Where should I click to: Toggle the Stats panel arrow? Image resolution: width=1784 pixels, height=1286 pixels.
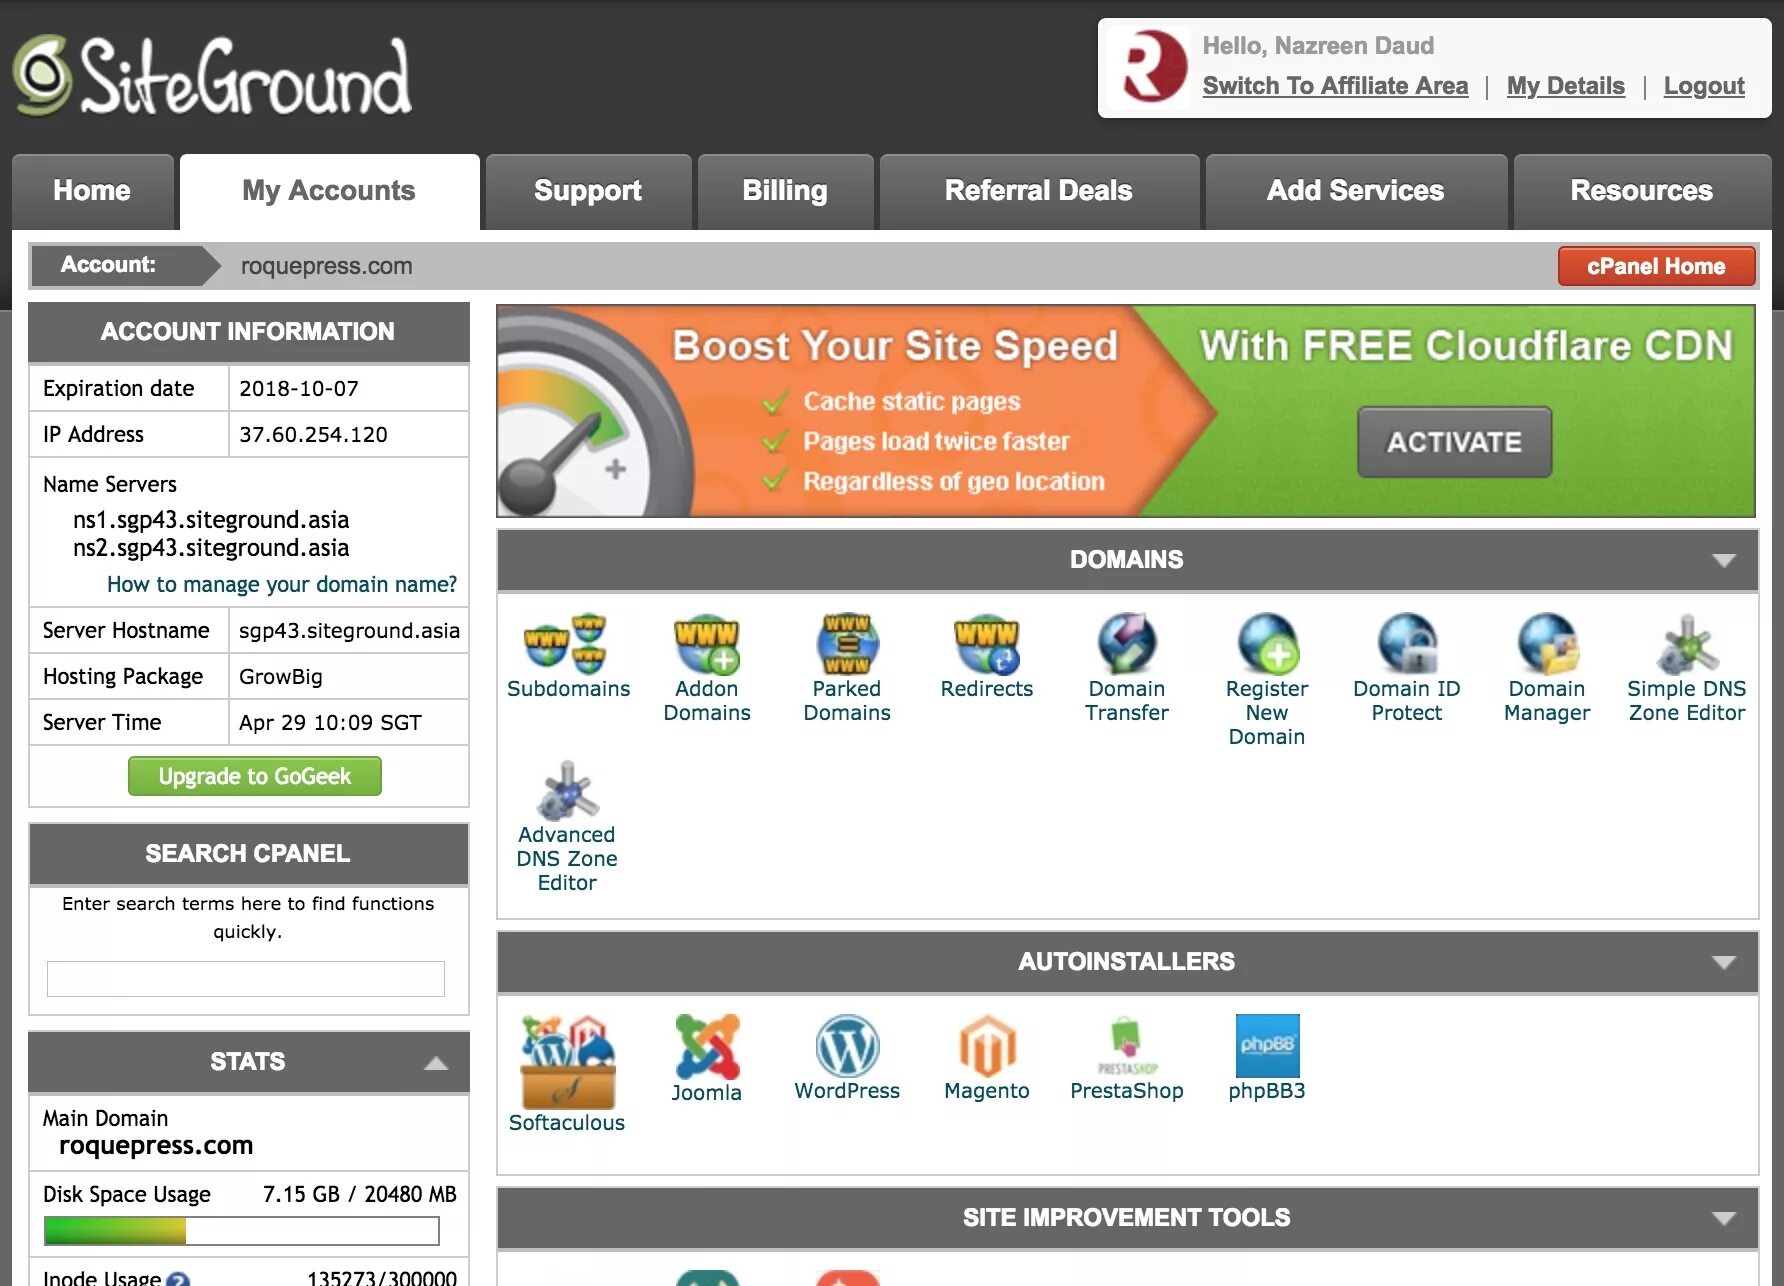pos(436,1062)
